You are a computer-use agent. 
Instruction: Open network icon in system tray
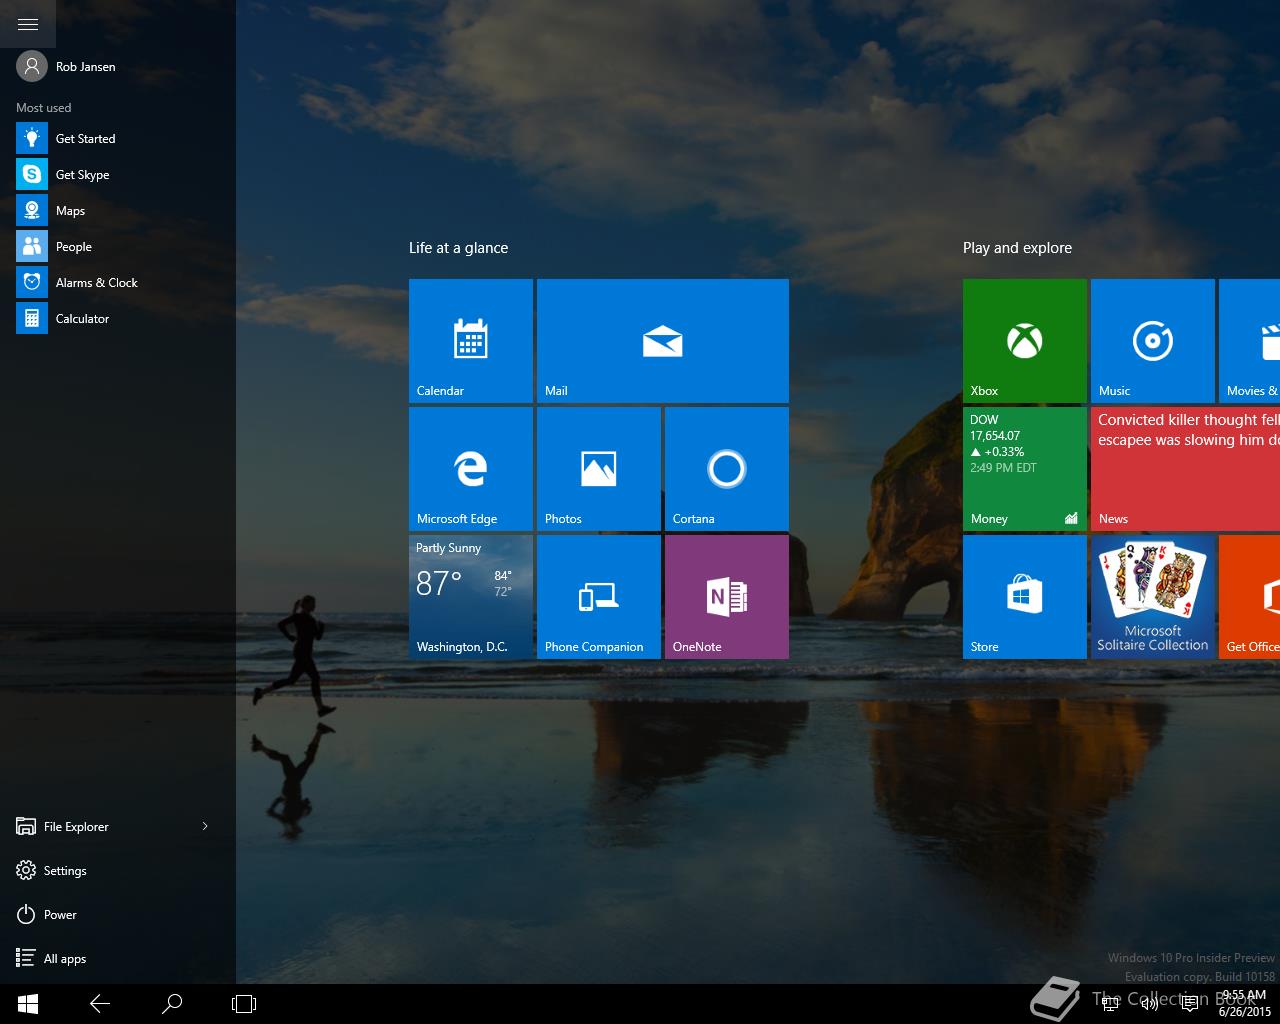coord(1112,1004)
